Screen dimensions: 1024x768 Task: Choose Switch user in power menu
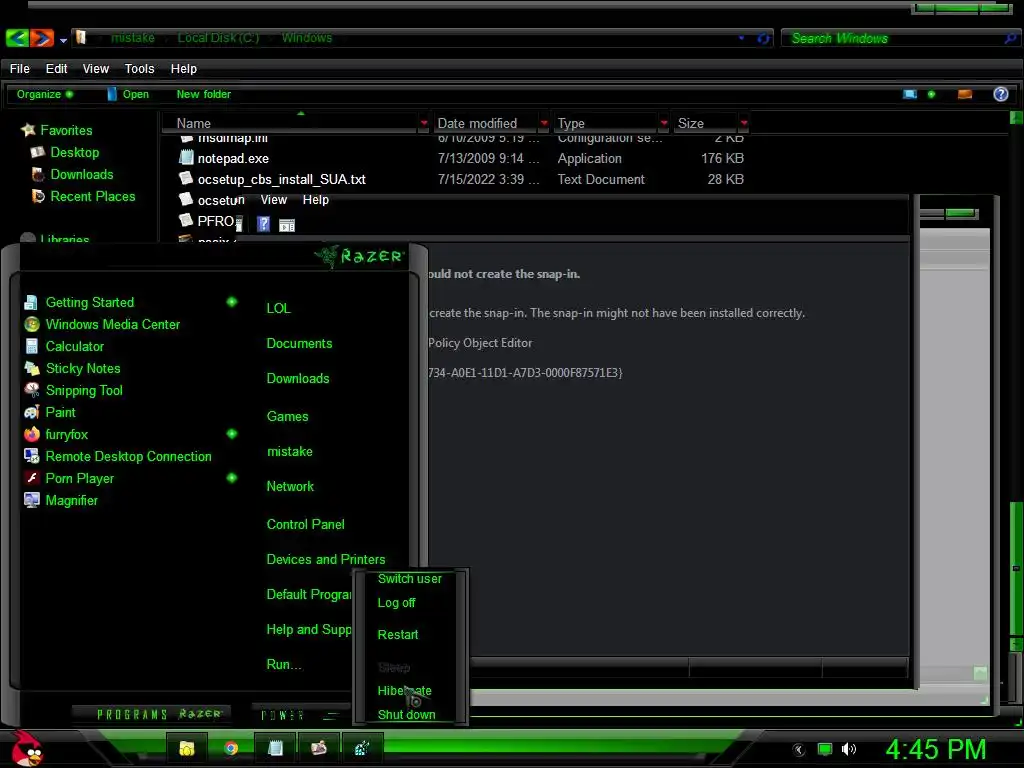(x=409, y=579)
